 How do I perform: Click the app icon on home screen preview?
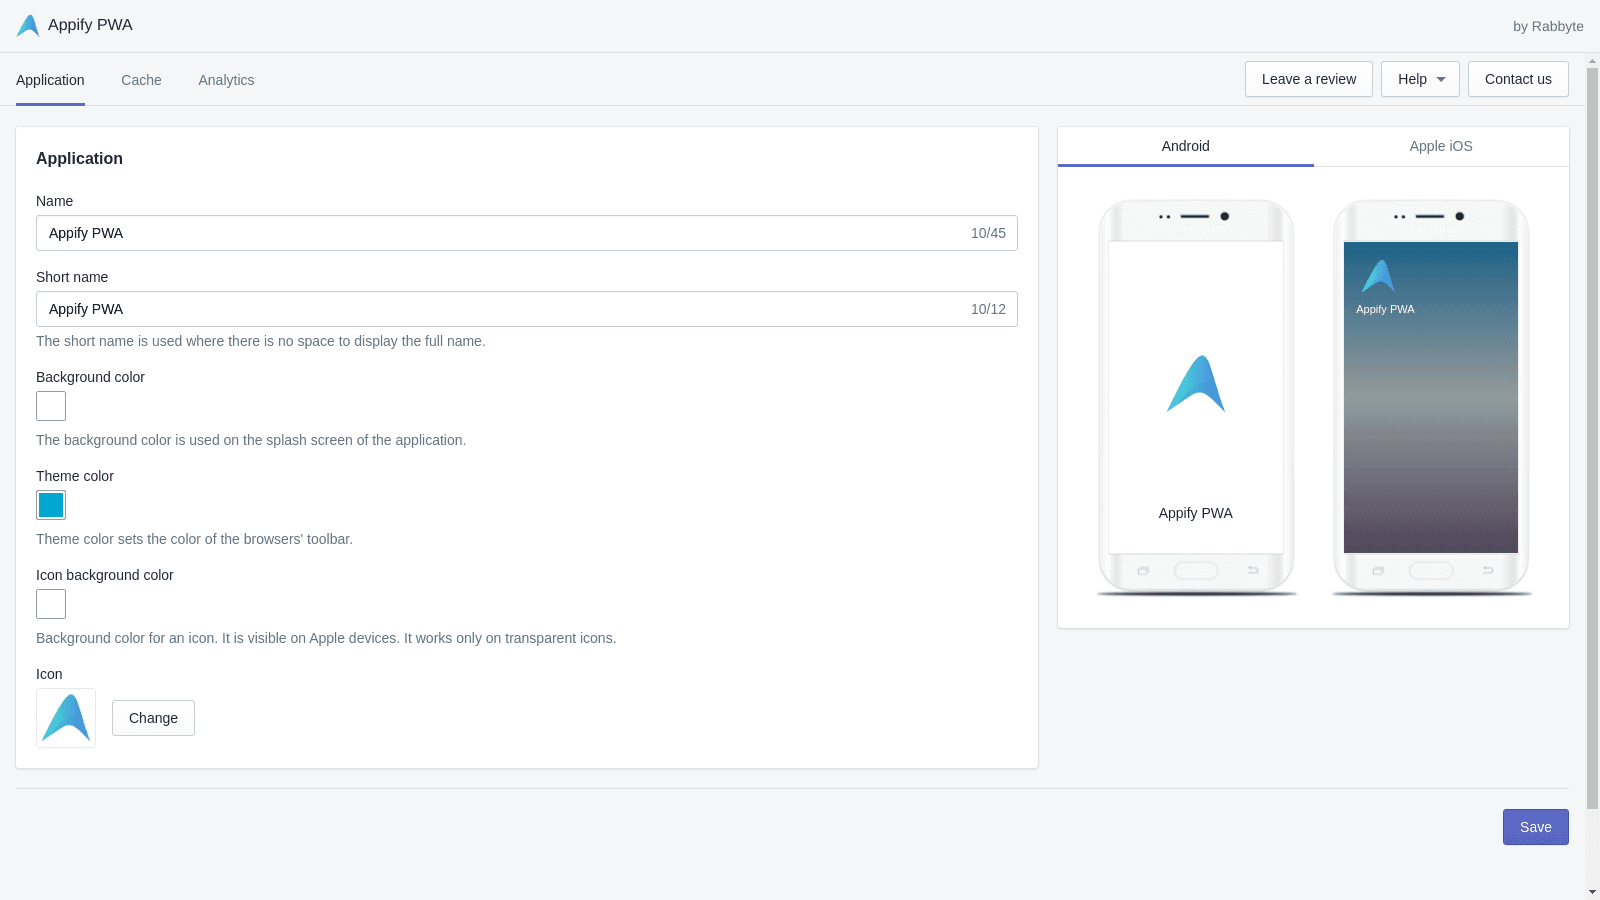1378,277
